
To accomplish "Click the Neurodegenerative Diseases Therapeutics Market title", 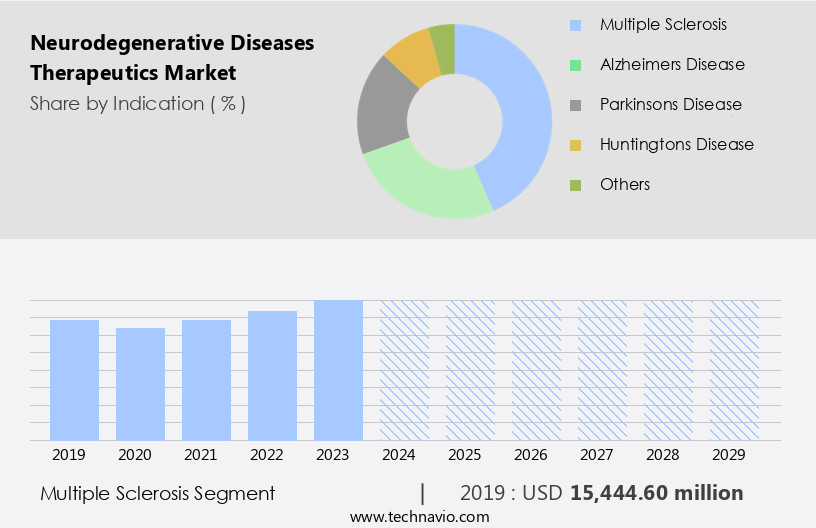I will 172,58.
